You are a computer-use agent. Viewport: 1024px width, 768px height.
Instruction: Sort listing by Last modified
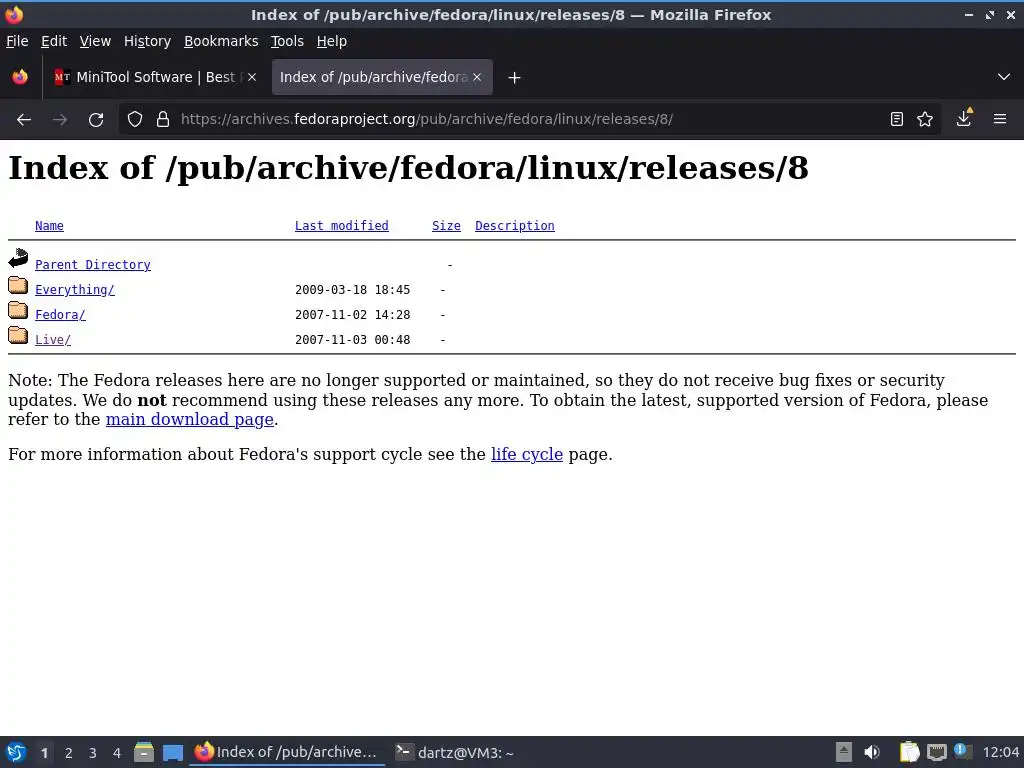[342, 226]
